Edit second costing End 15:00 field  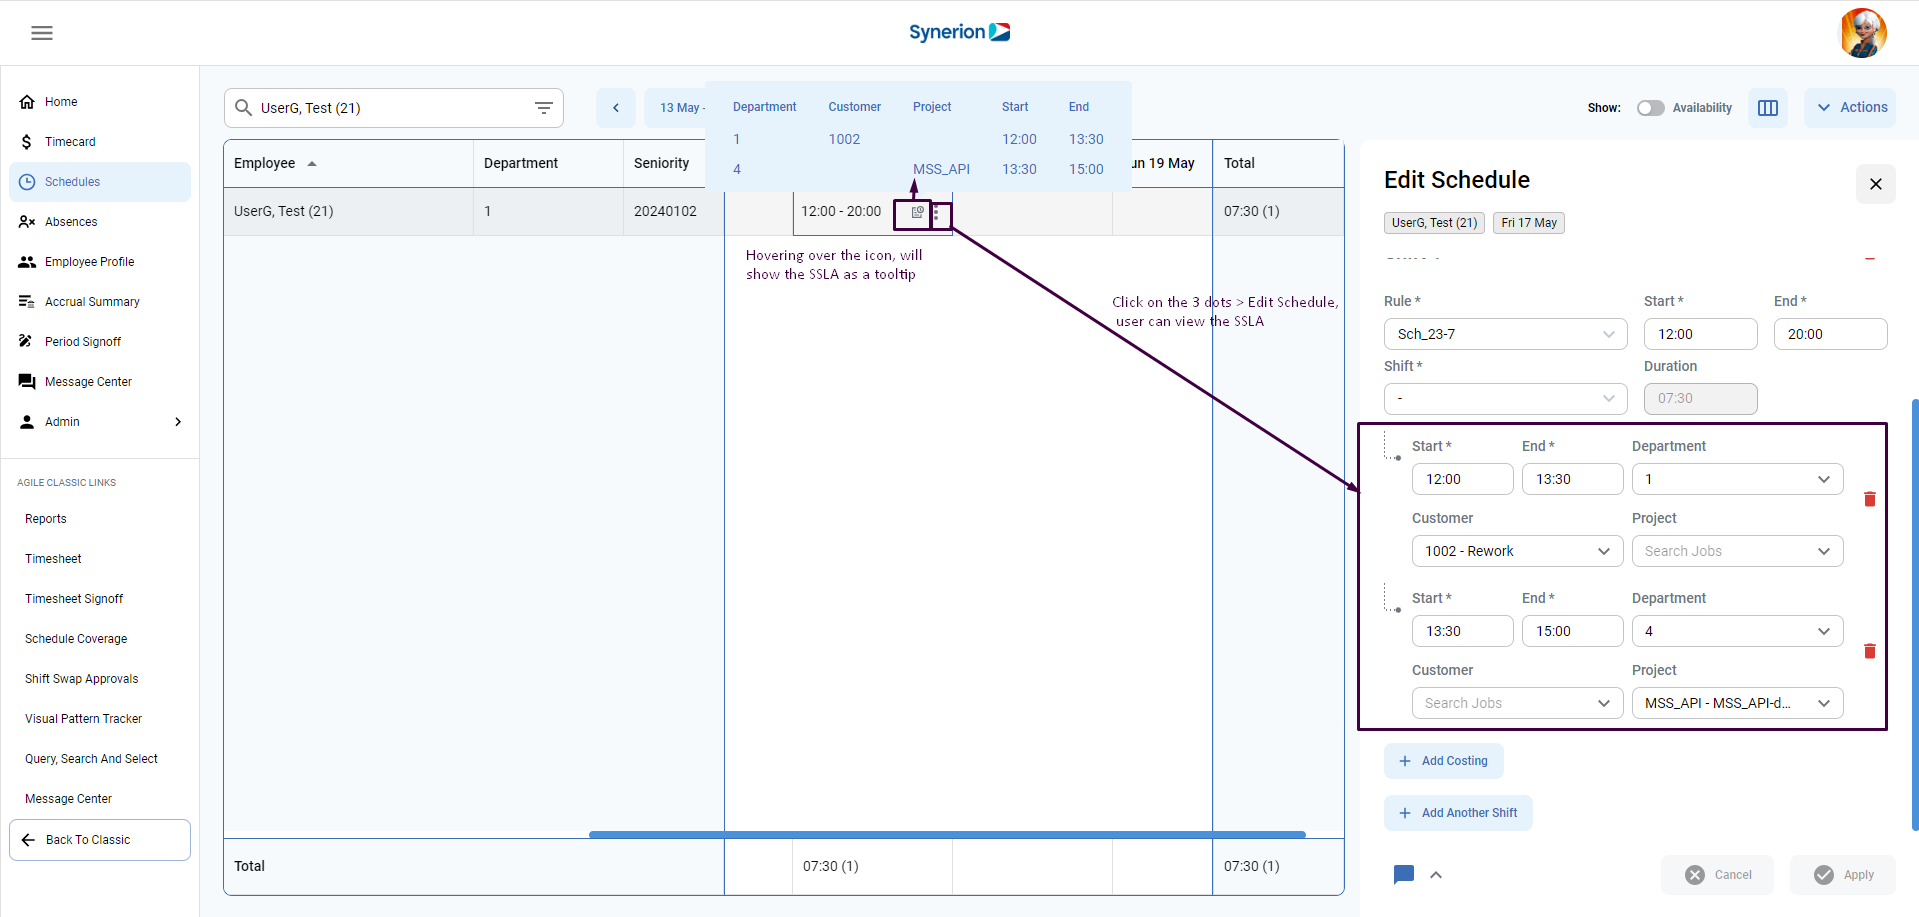(x=1572, y=631)
